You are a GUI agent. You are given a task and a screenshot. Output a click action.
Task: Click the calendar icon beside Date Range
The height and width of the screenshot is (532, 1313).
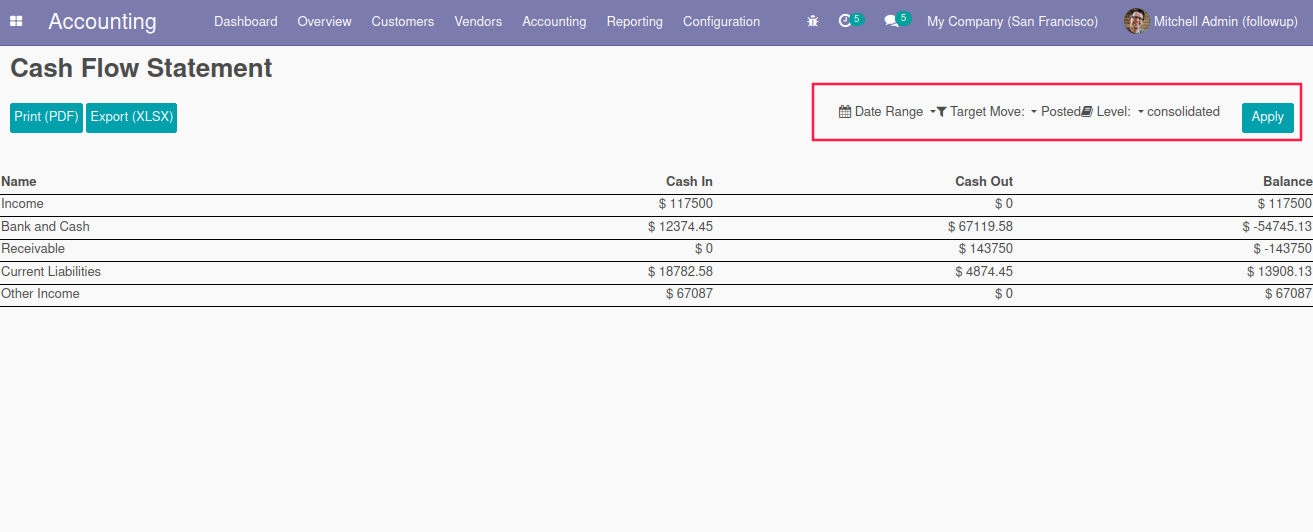click(845, 112)
